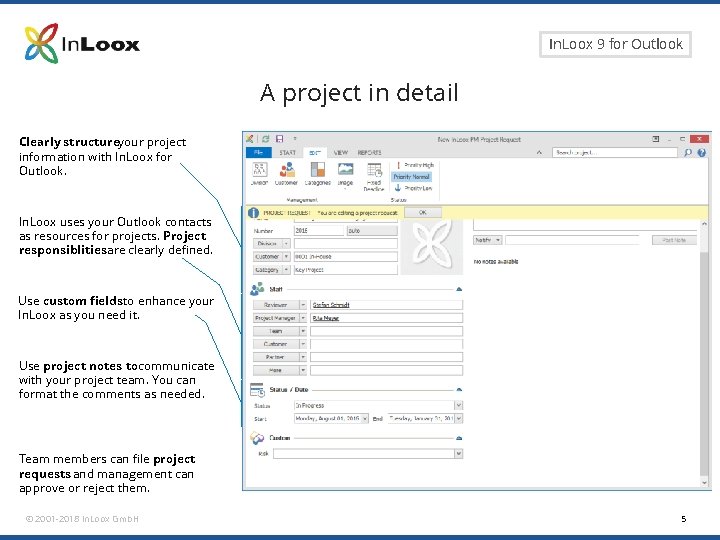Click the Custom fields section icon

[x=257, y=438]
